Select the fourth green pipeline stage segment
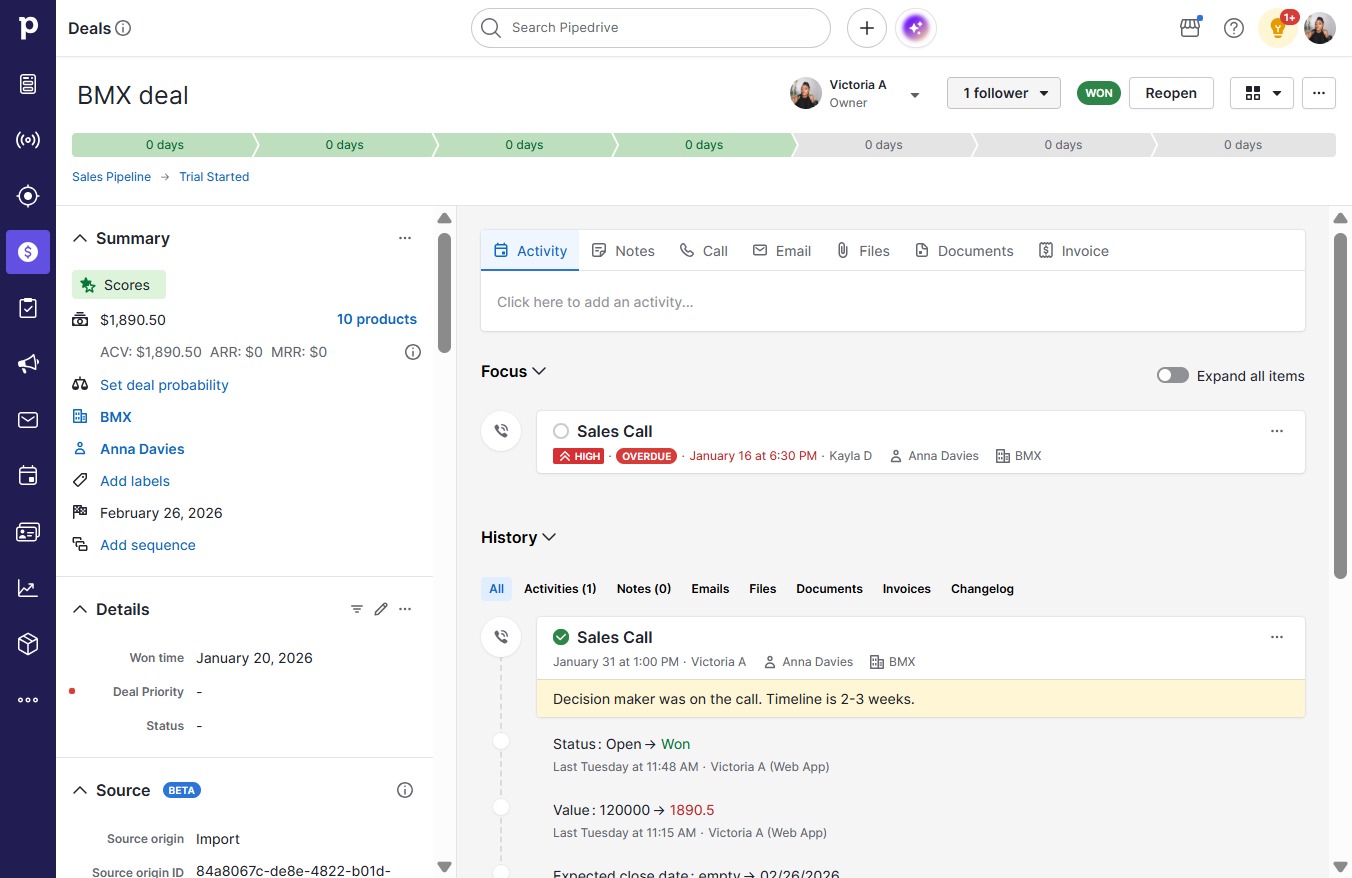The height and width of the screenshot is (878, 1352). pos(704,145)
